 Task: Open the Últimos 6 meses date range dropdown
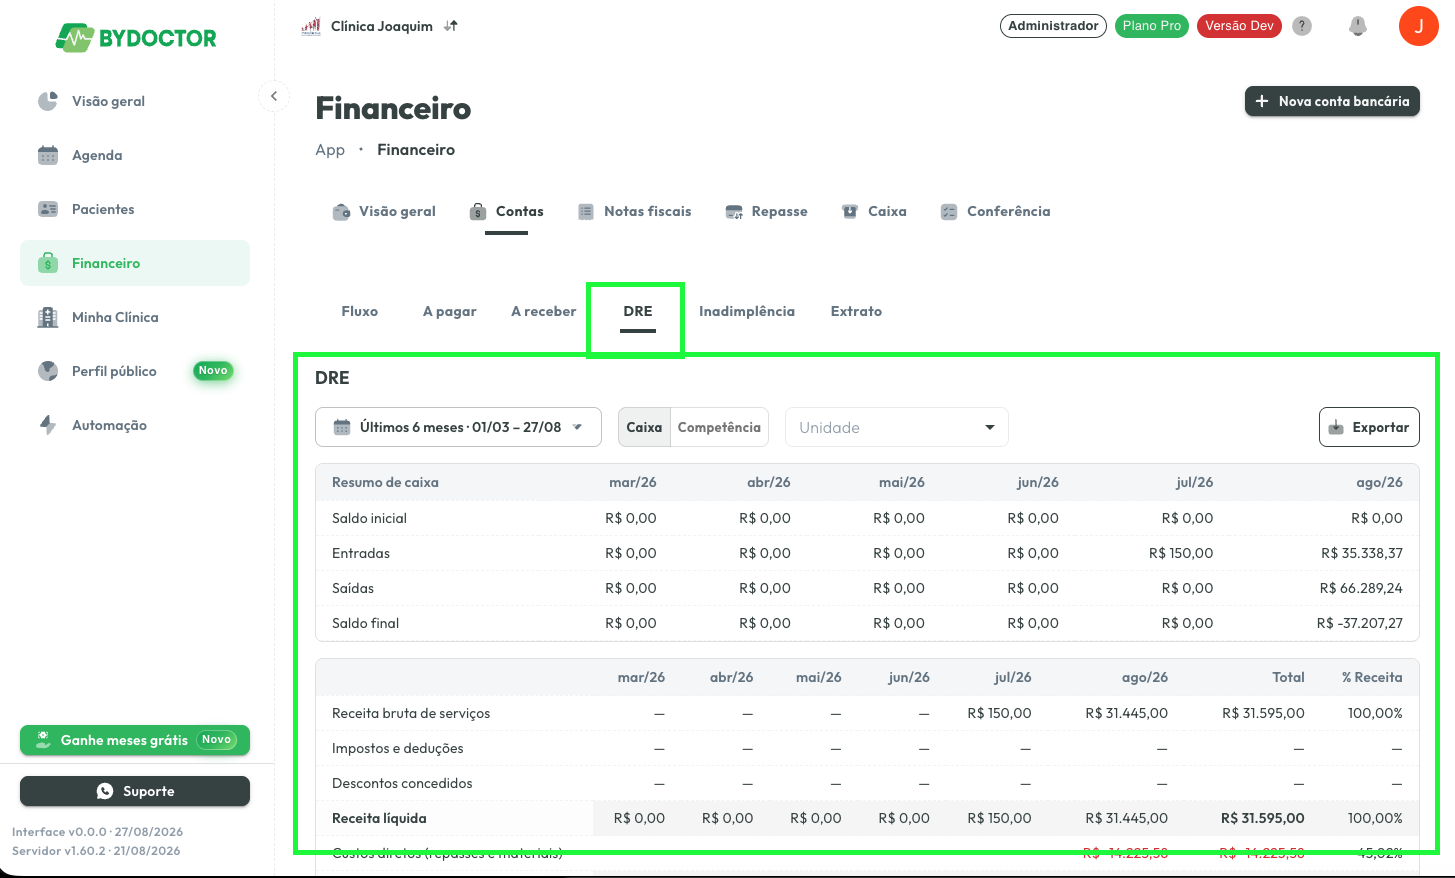[458, 427]
